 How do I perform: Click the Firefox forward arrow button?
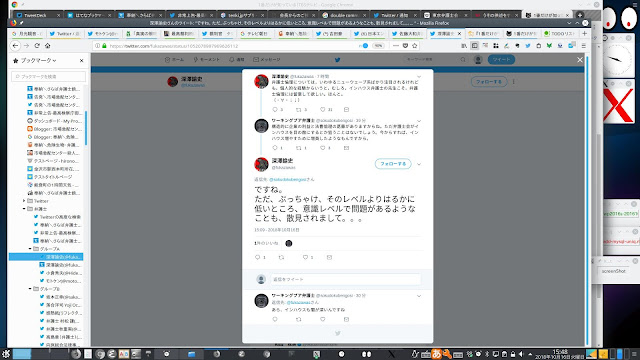pos(27,46)
